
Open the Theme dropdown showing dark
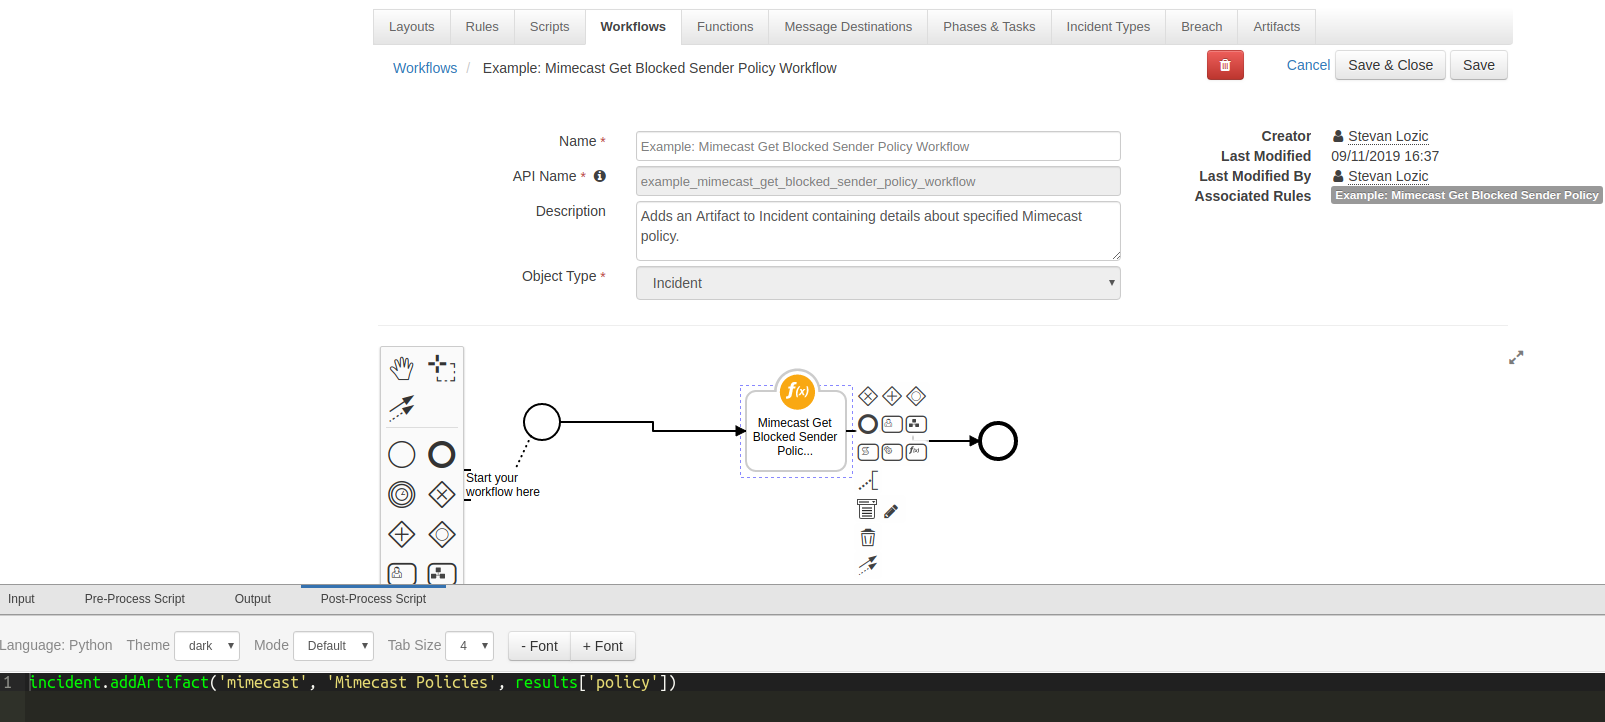pos(207,646)
